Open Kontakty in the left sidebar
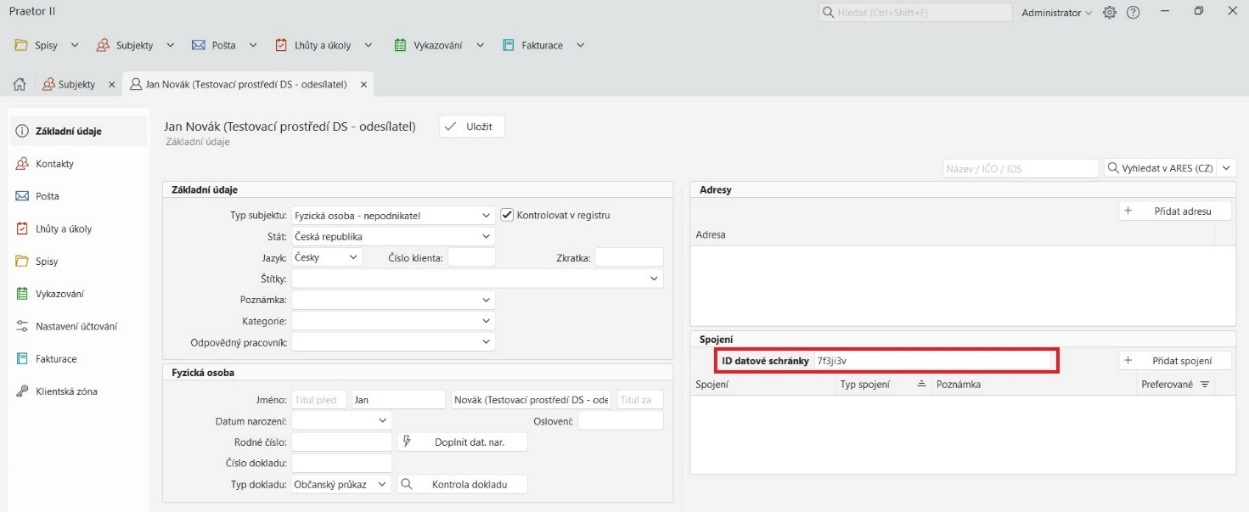The height and width of the screenshot is (512, 1249). [x=54, y=164]
